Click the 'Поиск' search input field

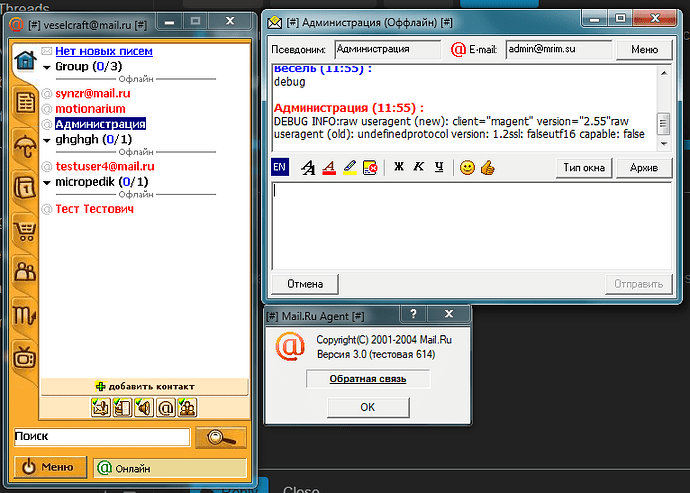point(102,437)
